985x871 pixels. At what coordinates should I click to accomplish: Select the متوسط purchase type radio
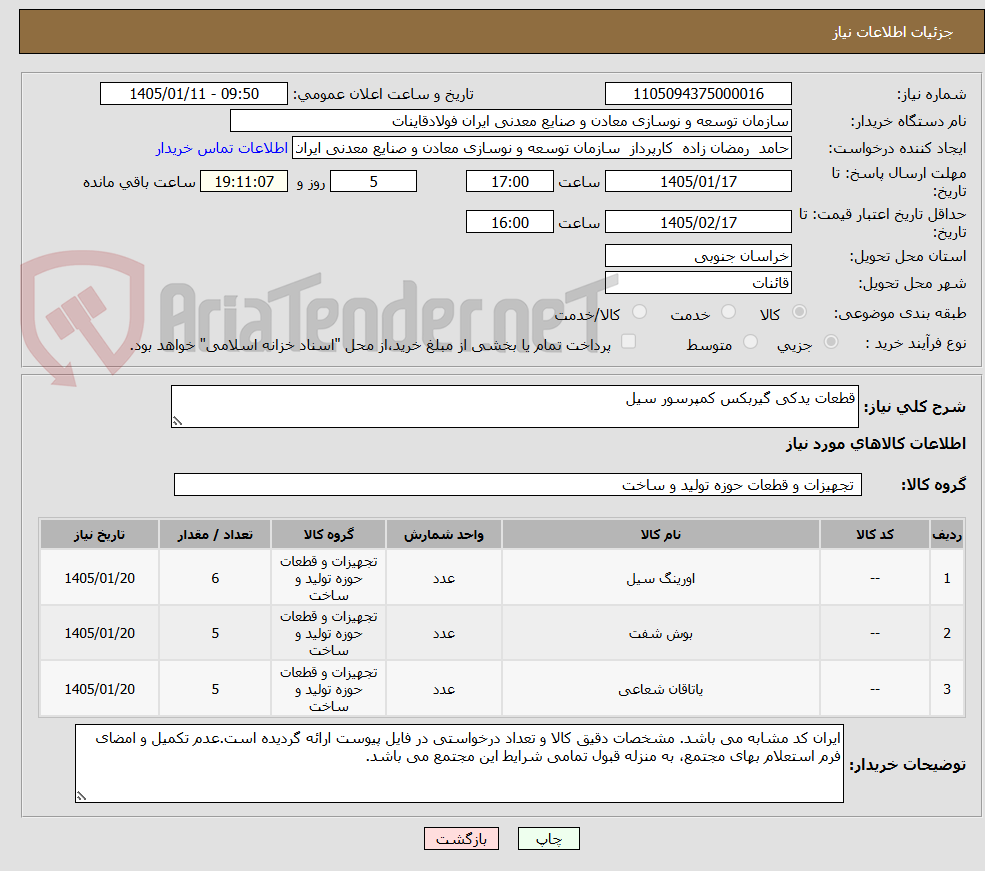(750, 342)
